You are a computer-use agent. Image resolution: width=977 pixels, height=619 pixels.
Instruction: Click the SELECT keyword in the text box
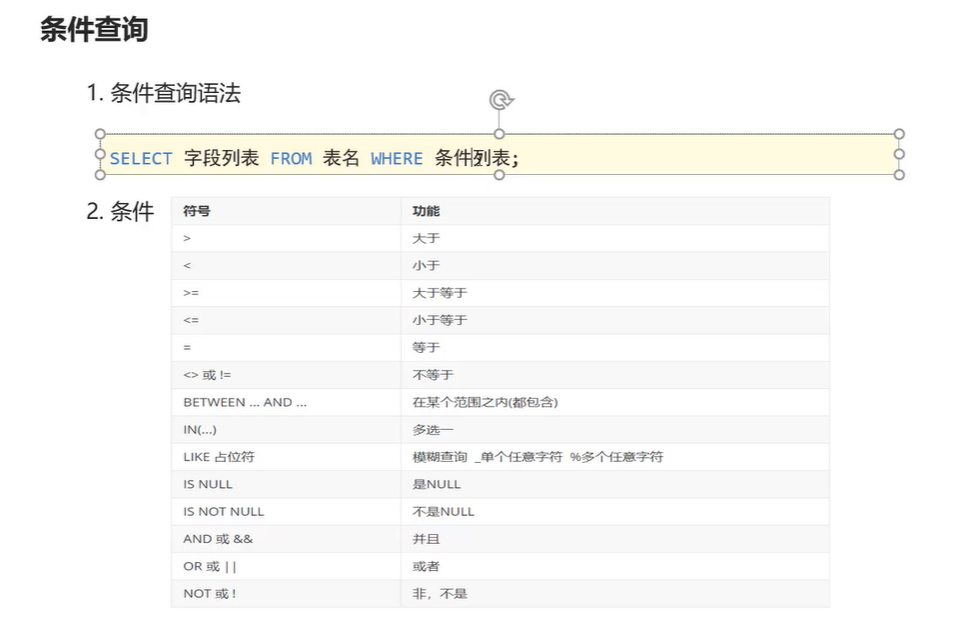point(141,159)
